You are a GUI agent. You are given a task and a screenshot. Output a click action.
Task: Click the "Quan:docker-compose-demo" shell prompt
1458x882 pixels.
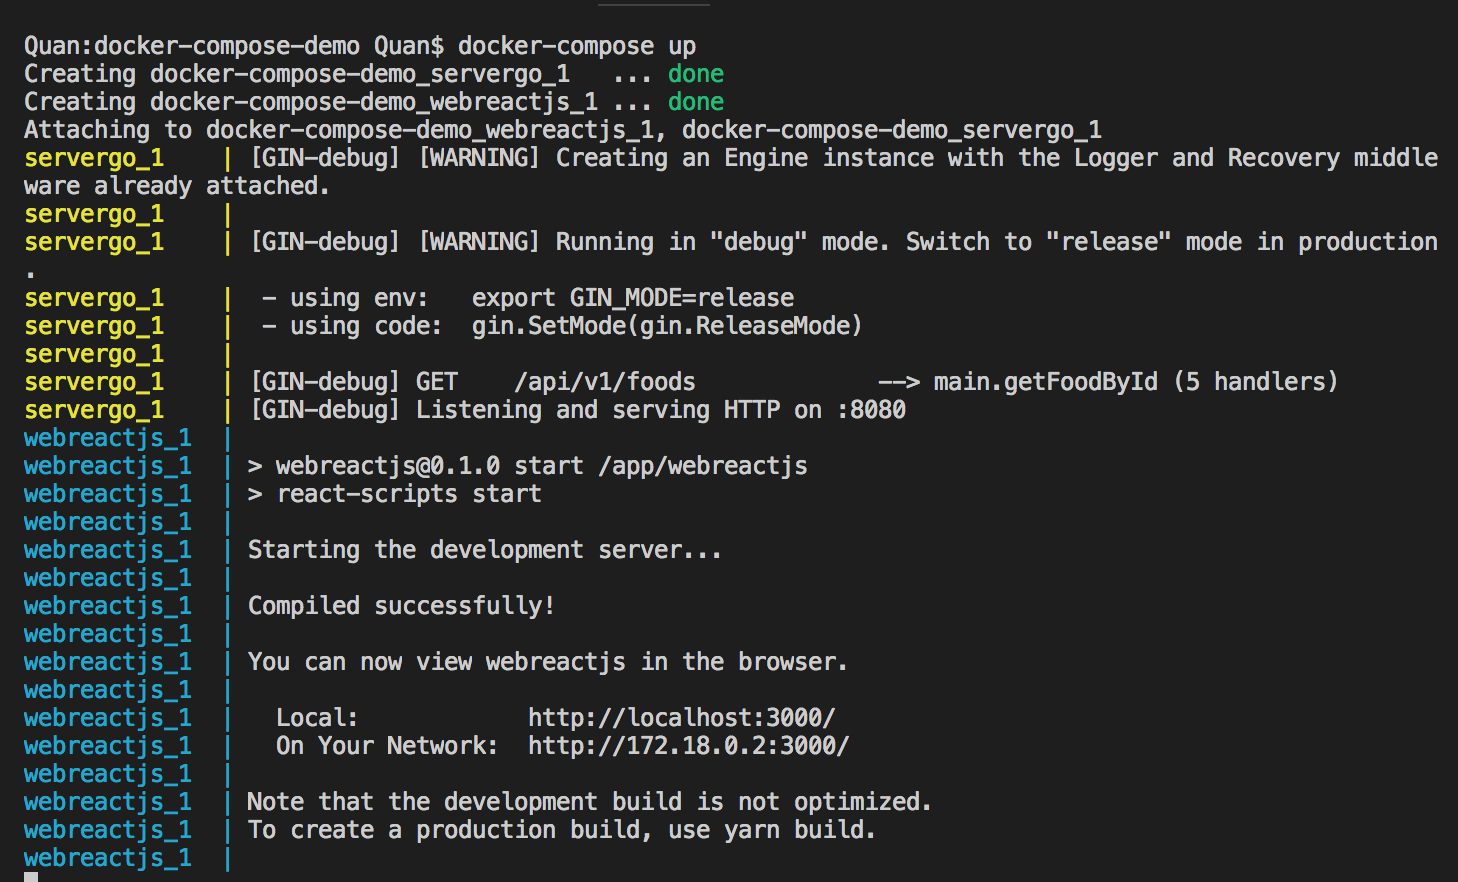[191, 46]
